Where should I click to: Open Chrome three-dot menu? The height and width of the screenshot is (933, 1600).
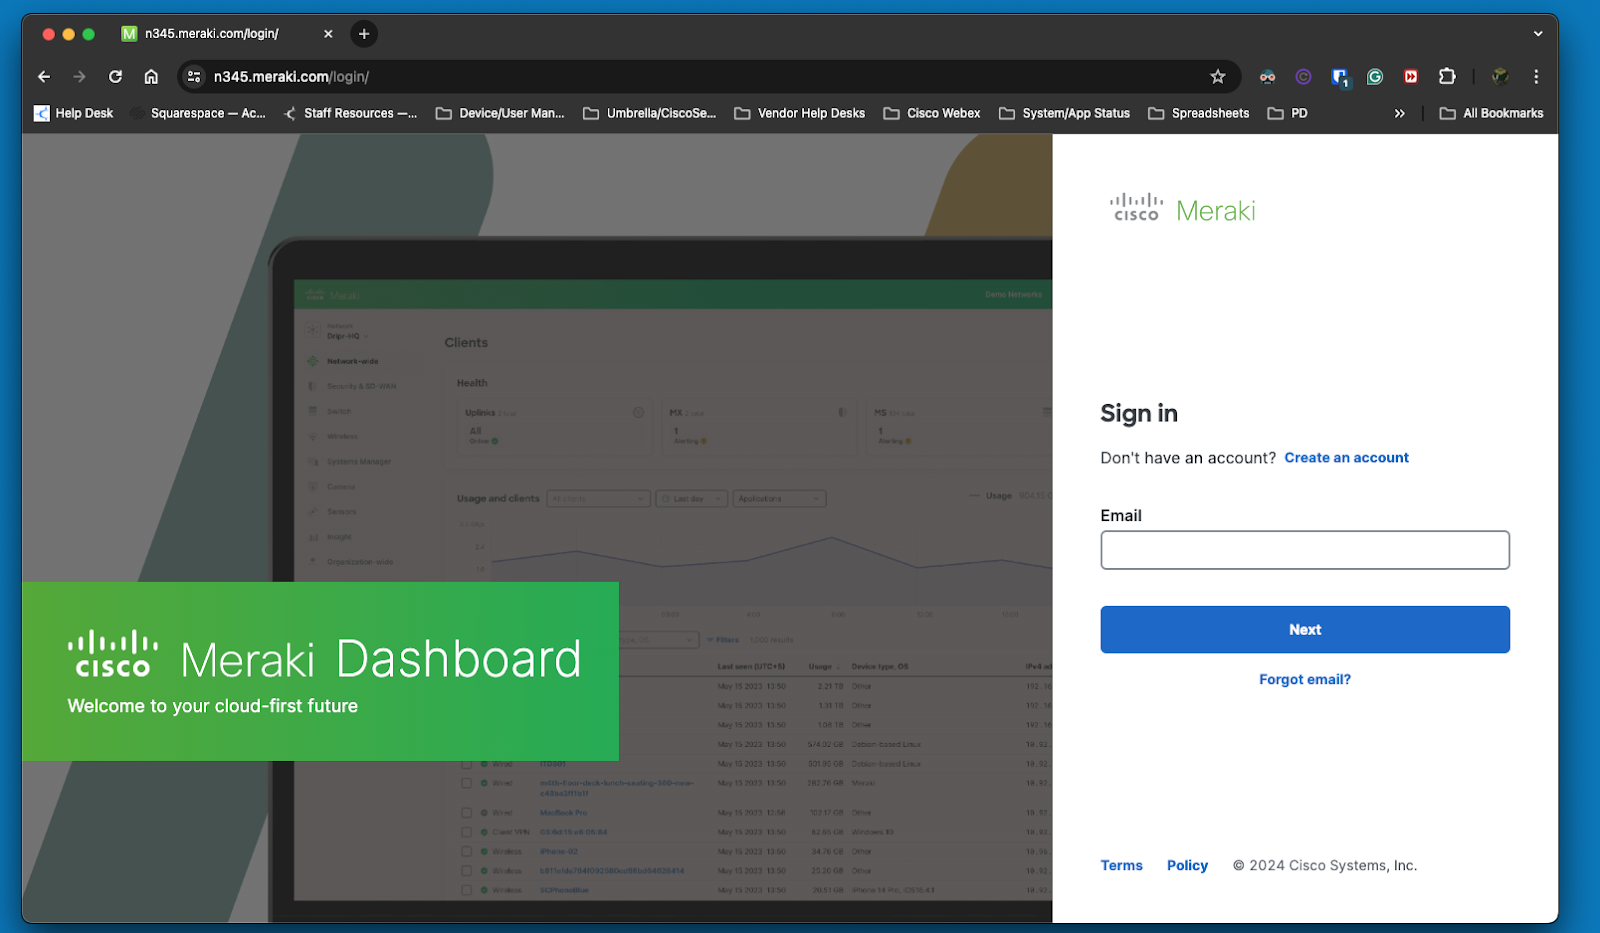point(1536,77)
